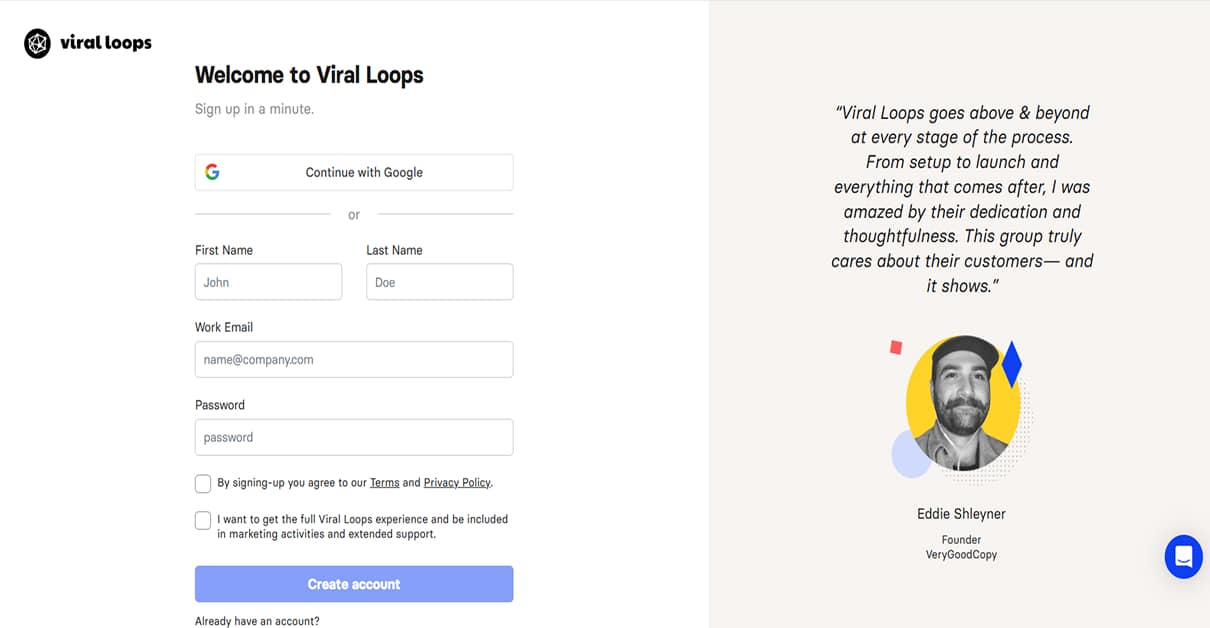Click the First Name input field

point(268,281)
